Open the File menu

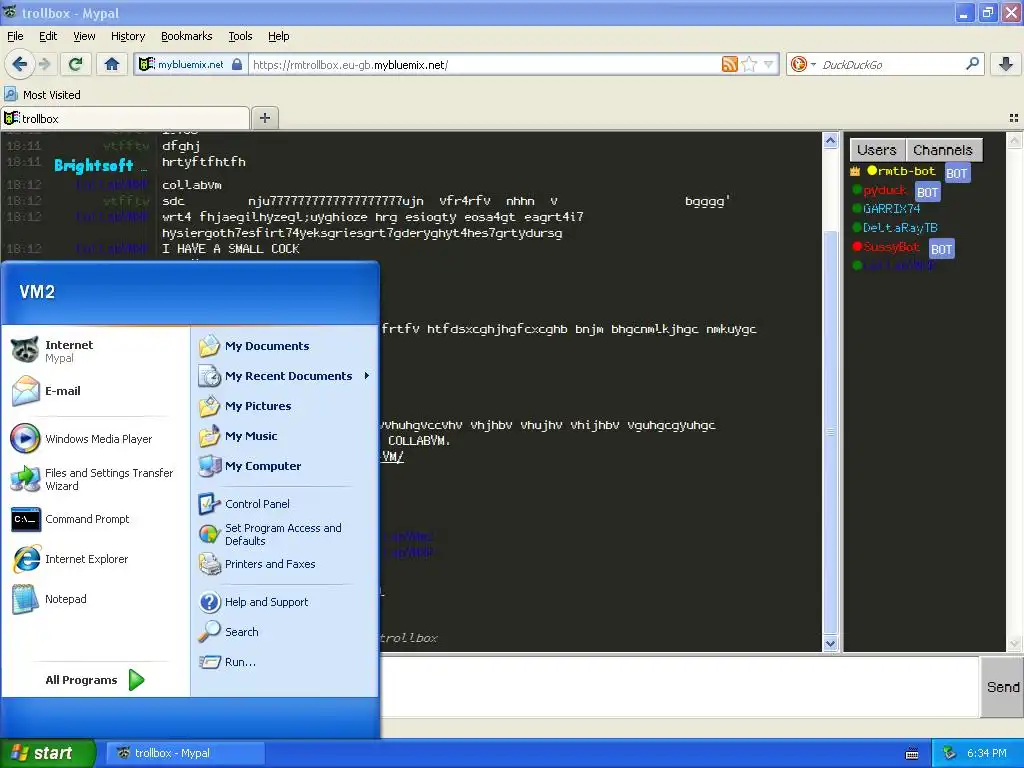(15, 36)
